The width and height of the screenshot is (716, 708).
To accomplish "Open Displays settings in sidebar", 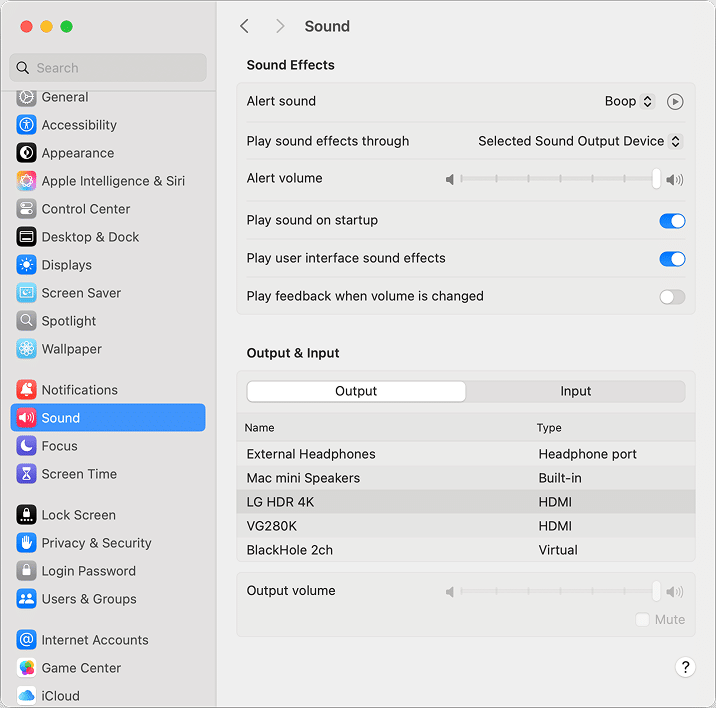I will point(66,265).
